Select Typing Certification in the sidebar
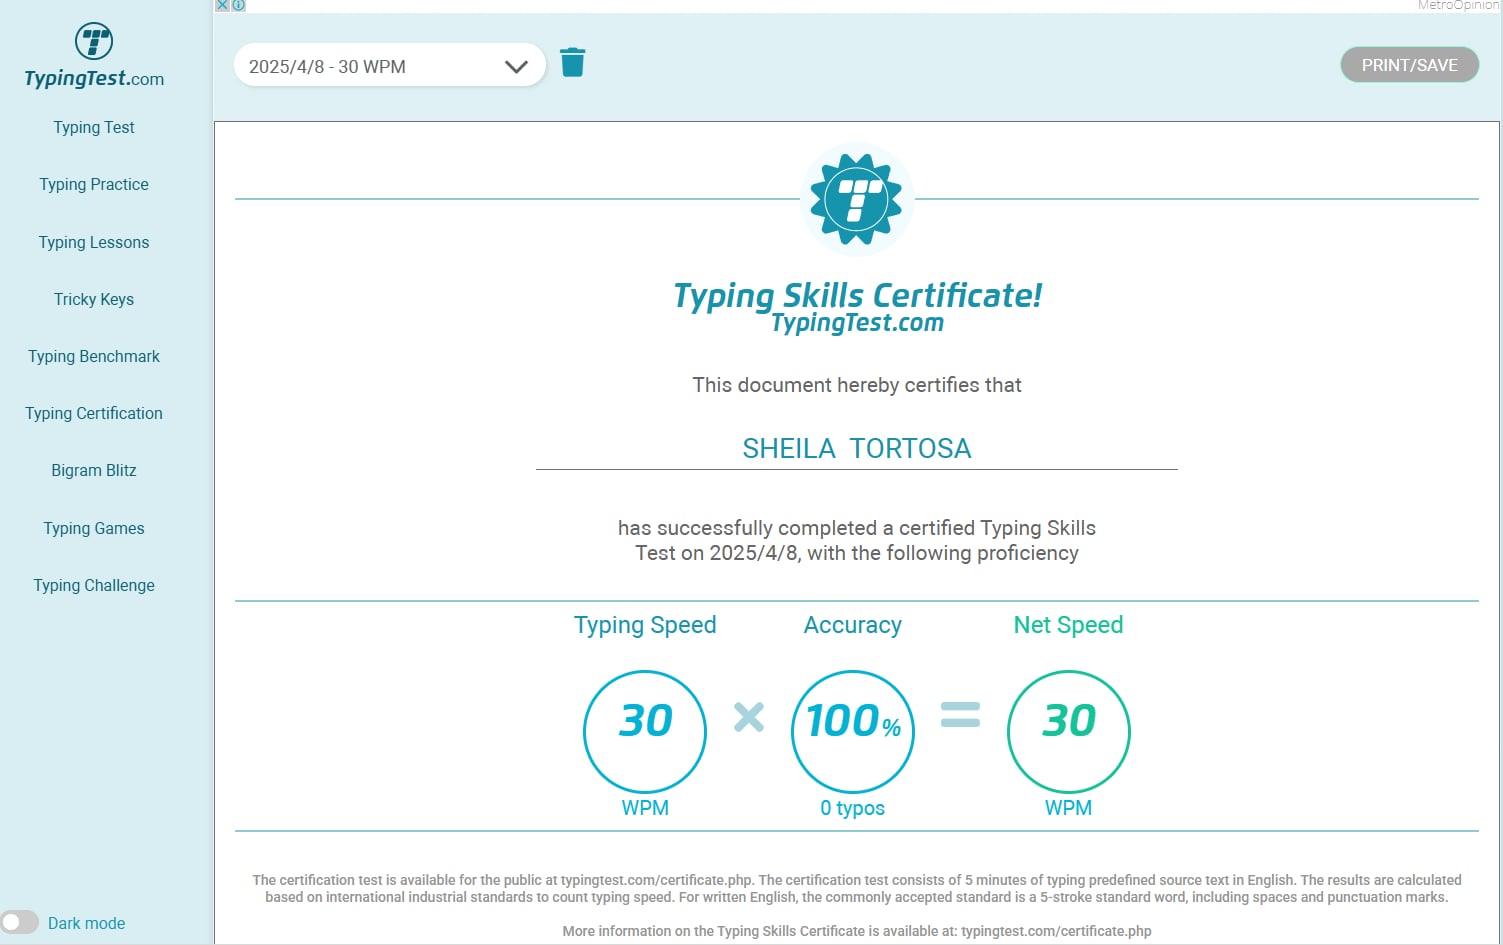Screen dimensions: 1503x945 94,413
